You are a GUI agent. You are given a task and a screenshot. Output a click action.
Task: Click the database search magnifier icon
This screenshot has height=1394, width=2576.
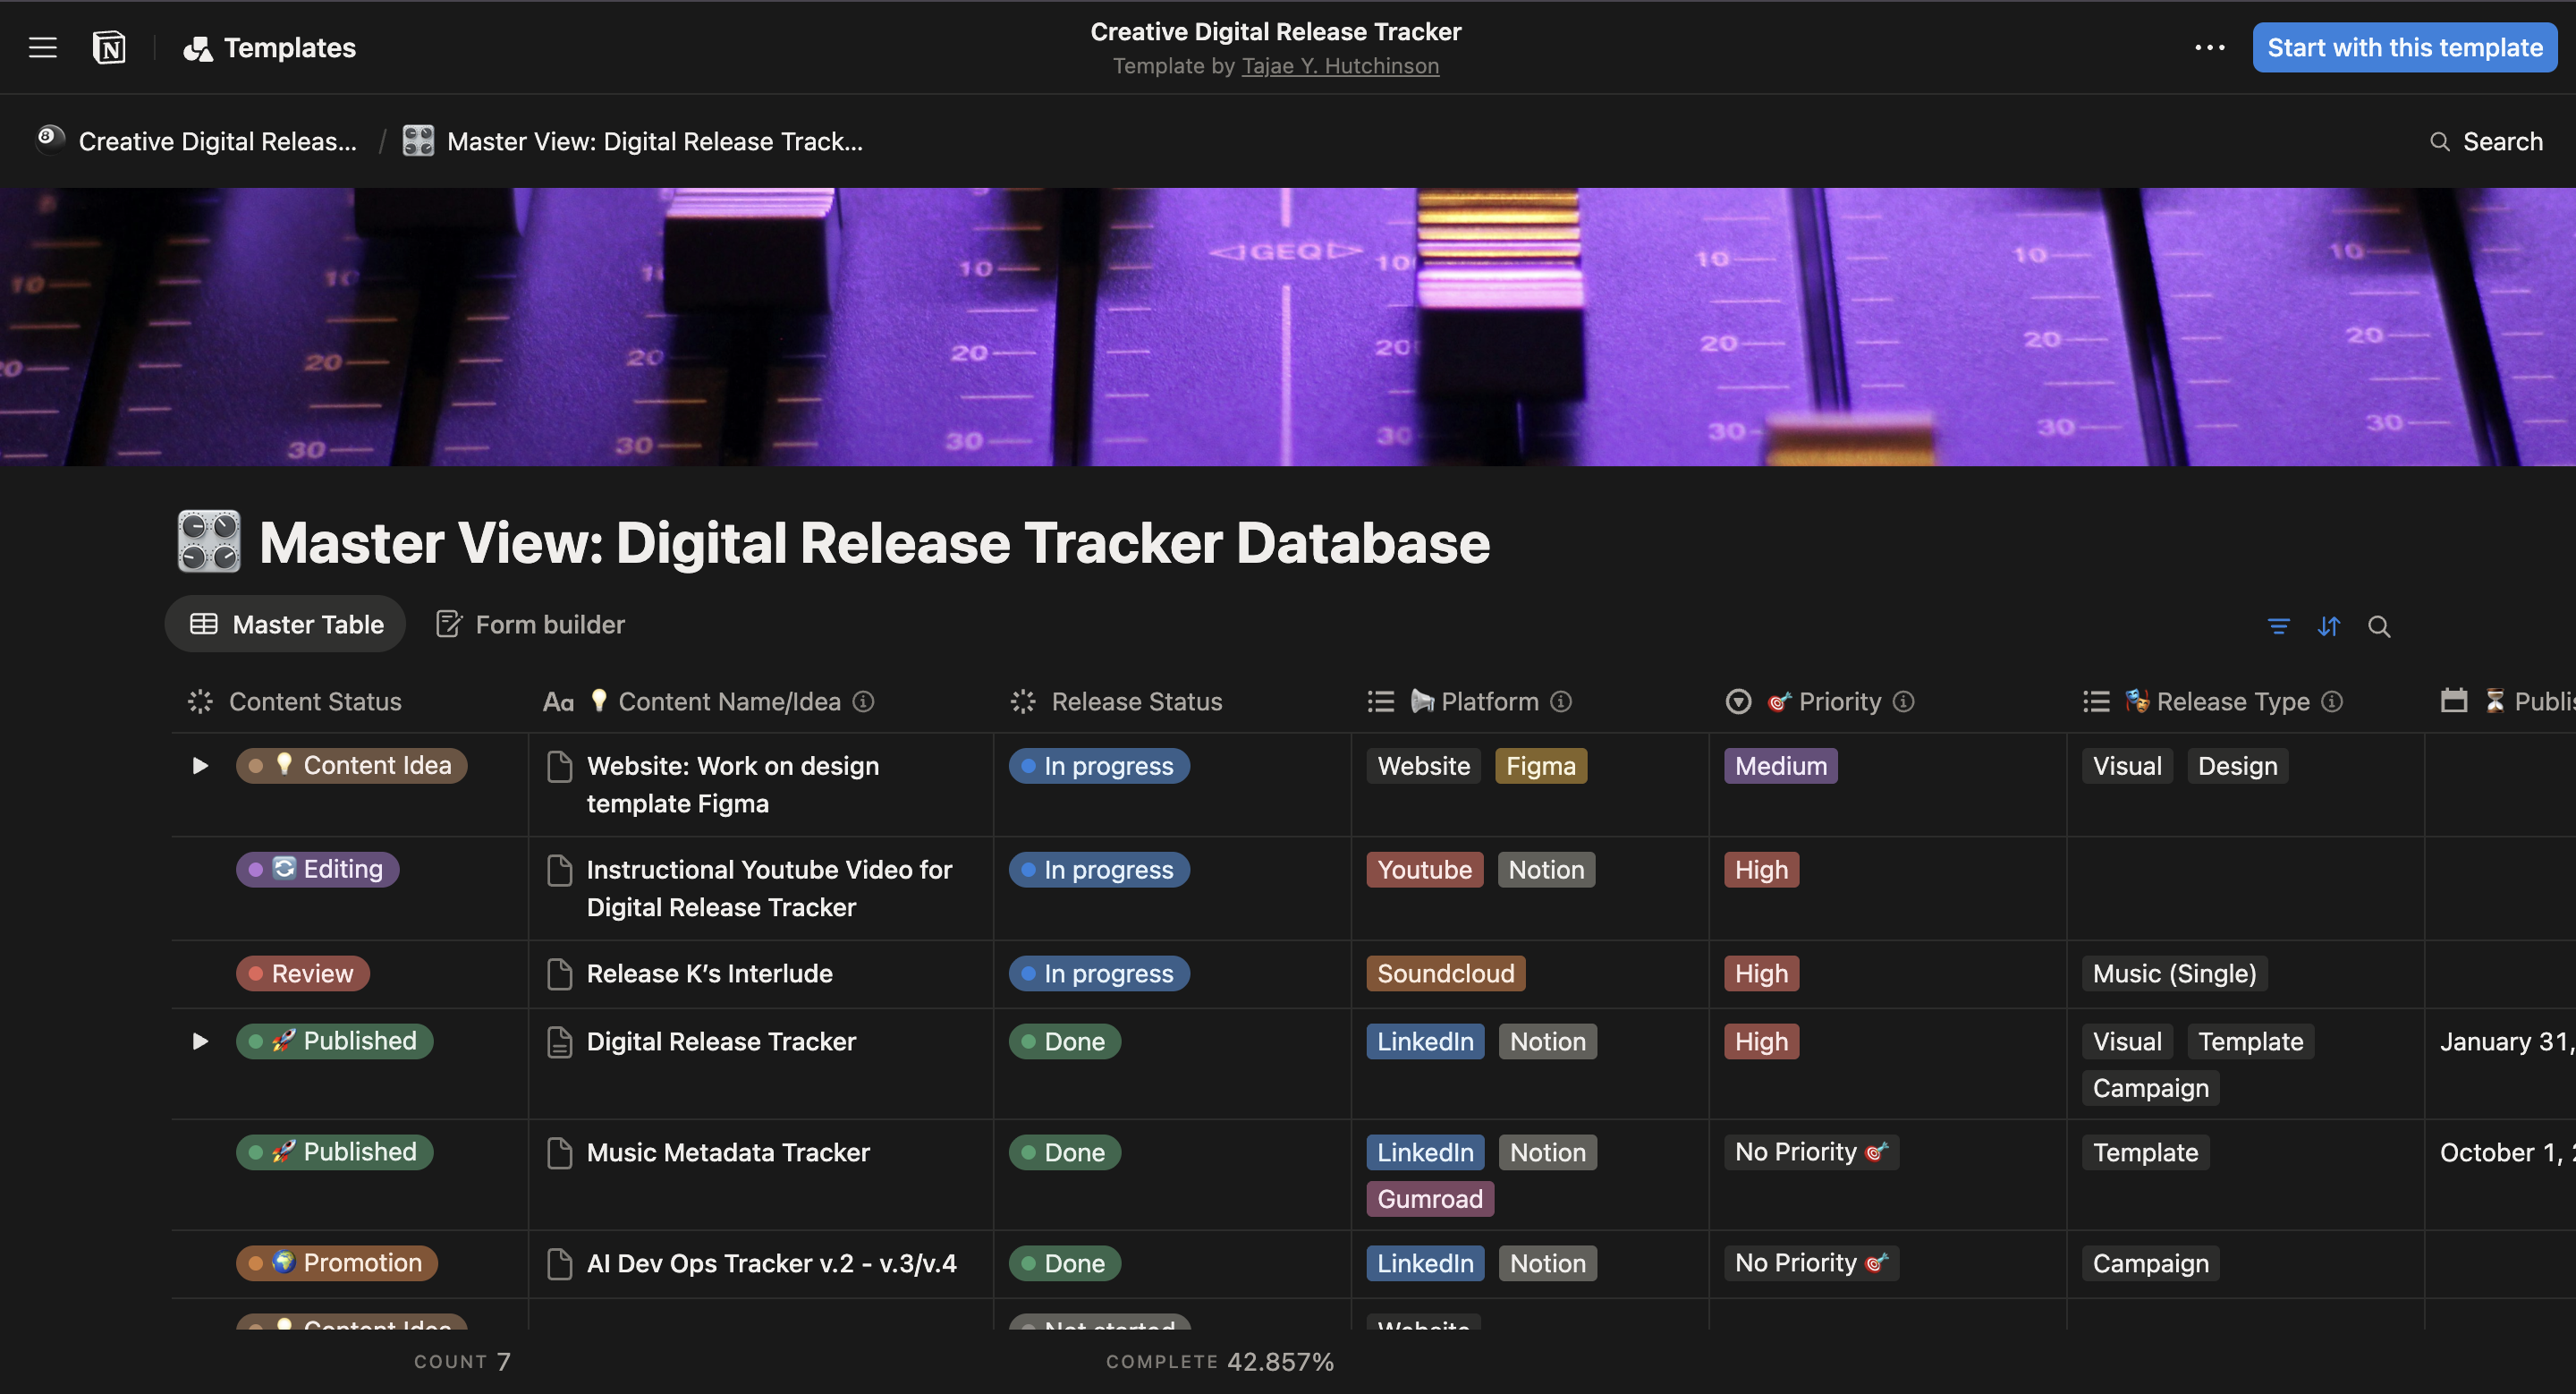coord(2379,626)
